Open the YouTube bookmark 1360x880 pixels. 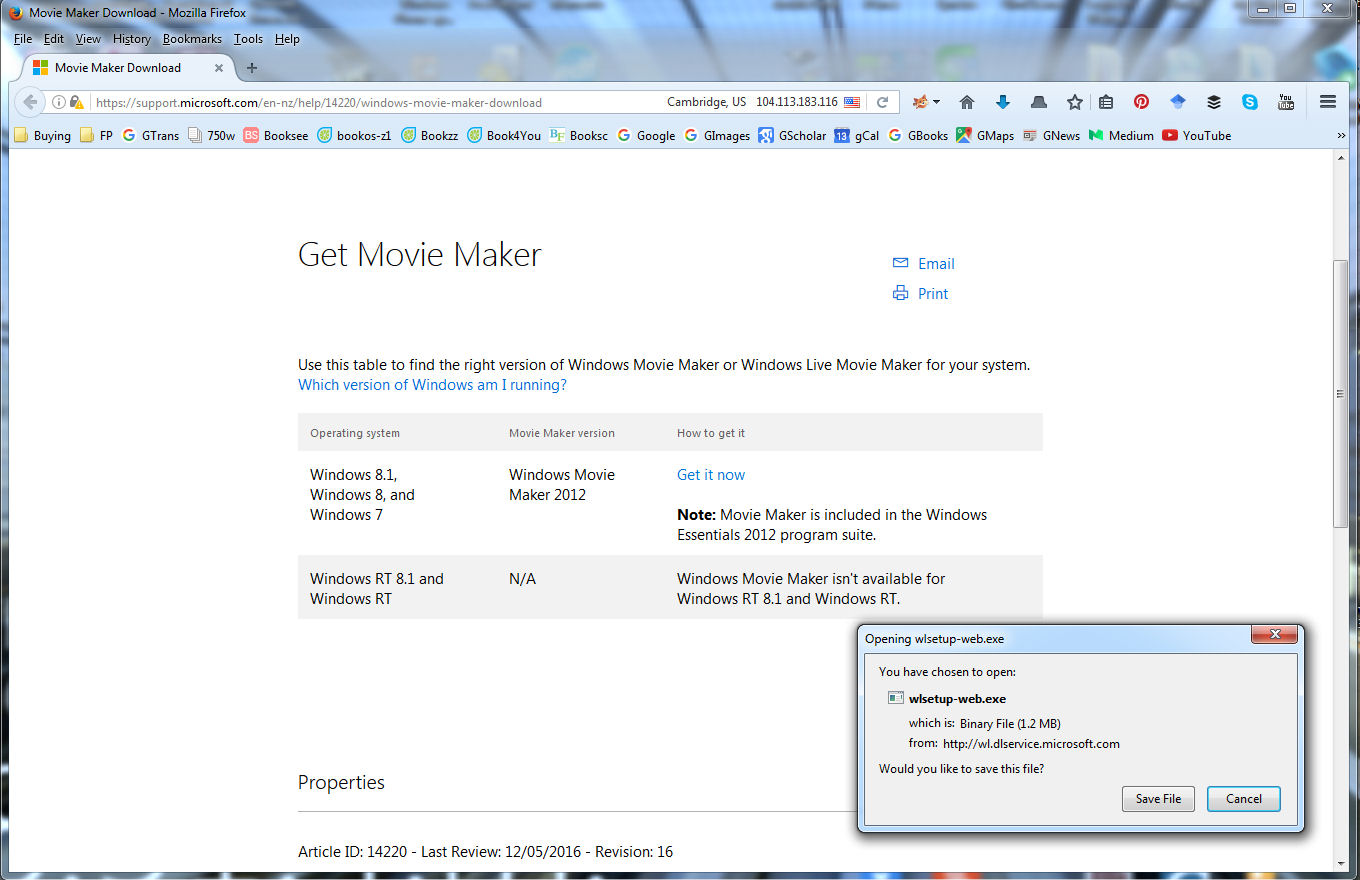click(x=1197, y=136)
